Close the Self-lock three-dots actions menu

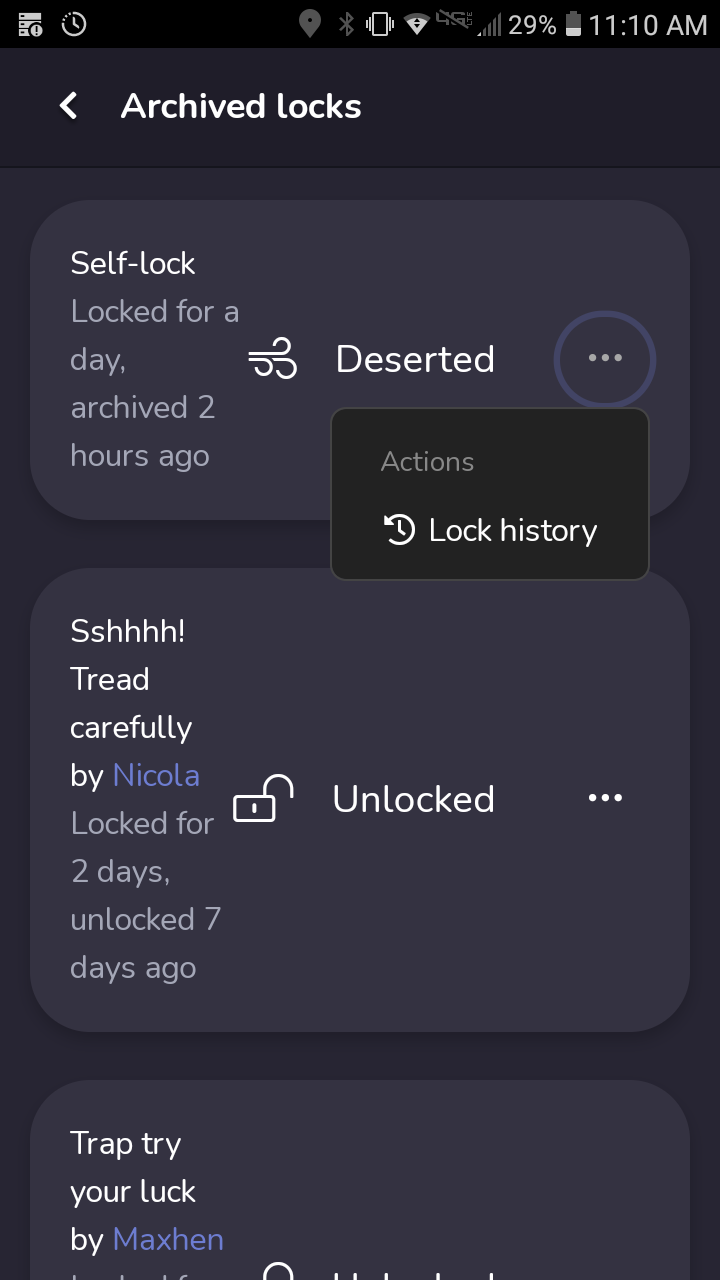click(604, 359)
